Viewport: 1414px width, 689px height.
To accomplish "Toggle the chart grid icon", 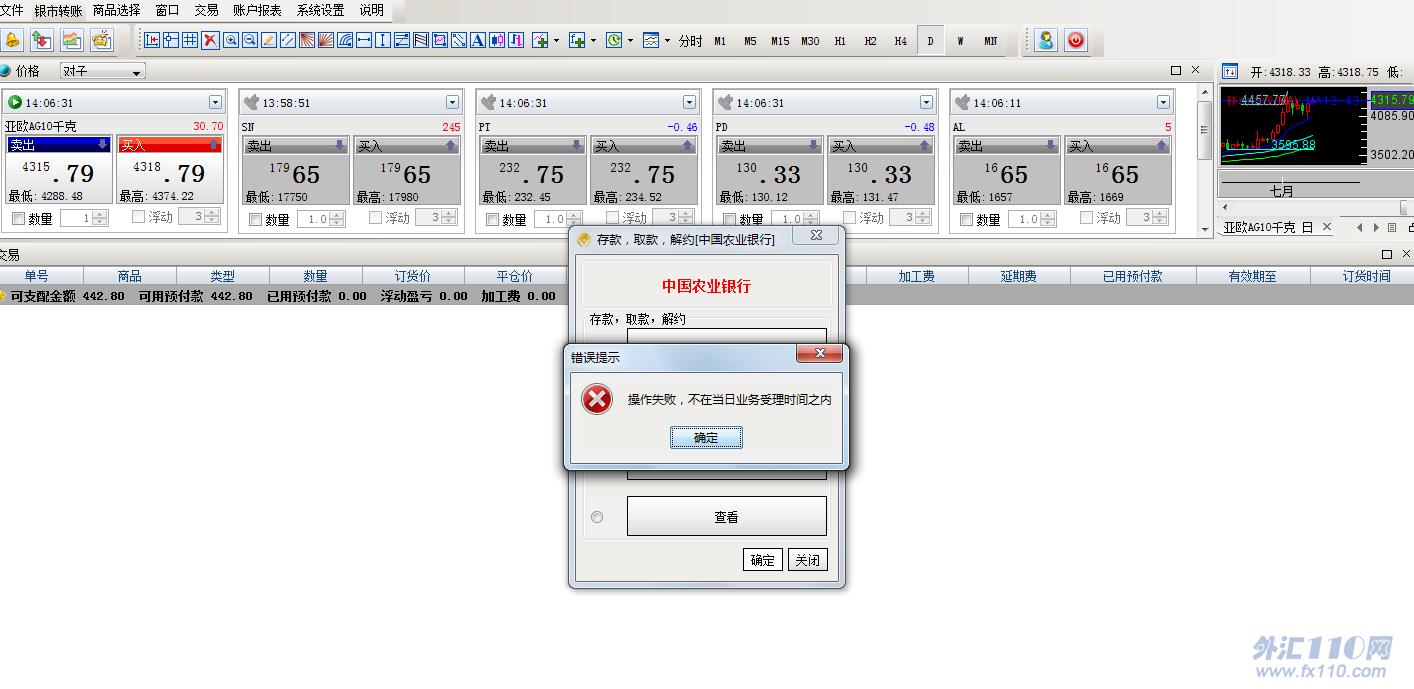I will pyautogui.click(x=190, y=40).
